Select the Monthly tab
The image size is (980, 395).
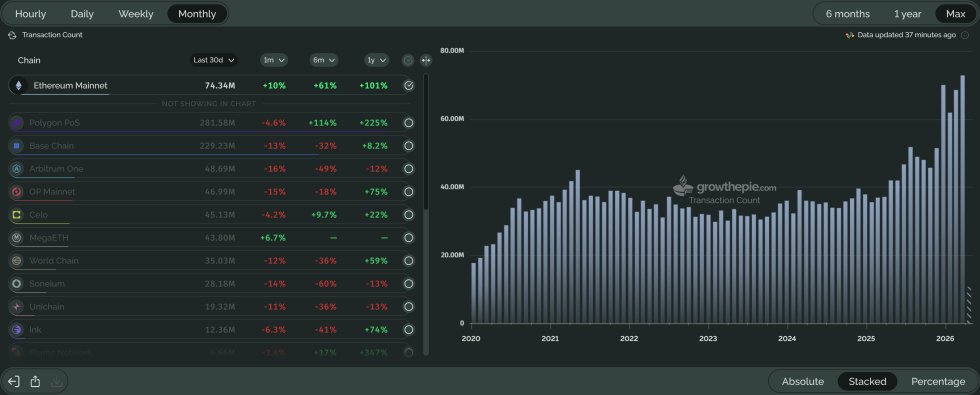pyautogui.click(x=197, y=14)
